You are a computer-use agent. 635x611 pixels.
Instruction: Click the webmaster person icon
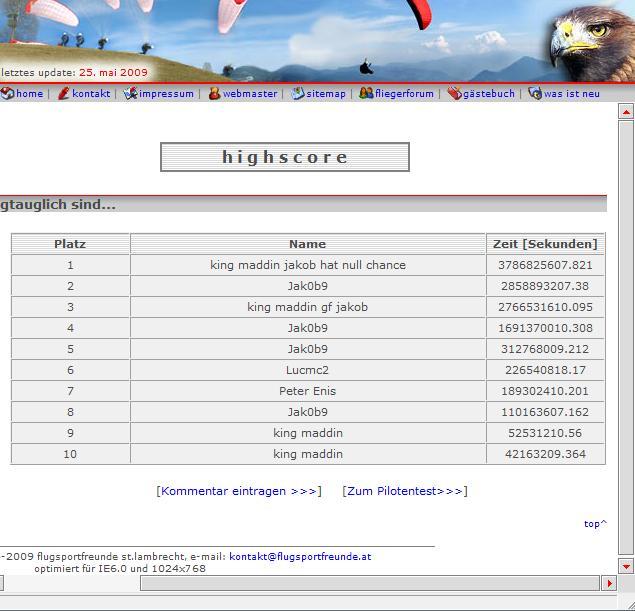pyautogui.click(x=214, y=93)
